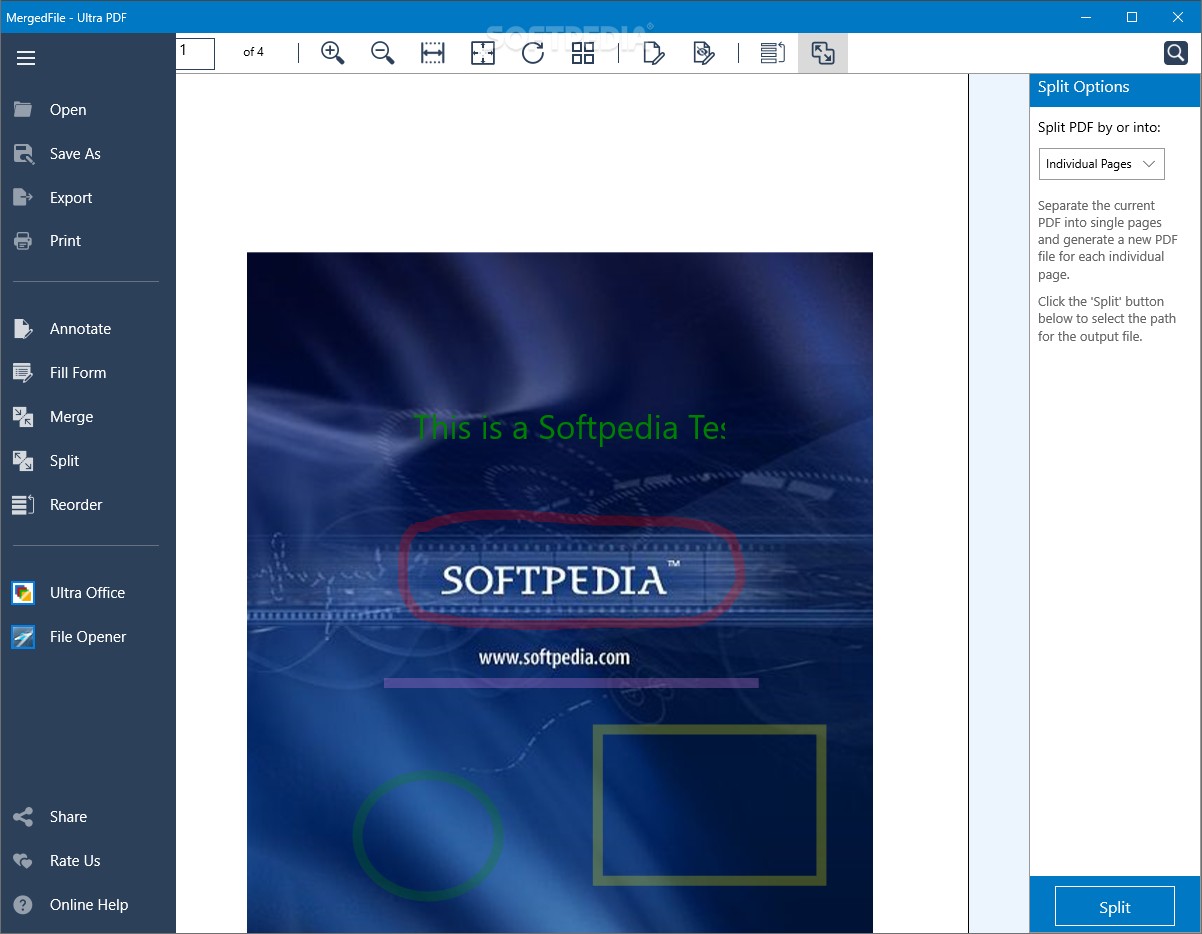
Task: Open a file from the sidebar
Action: 88,110
